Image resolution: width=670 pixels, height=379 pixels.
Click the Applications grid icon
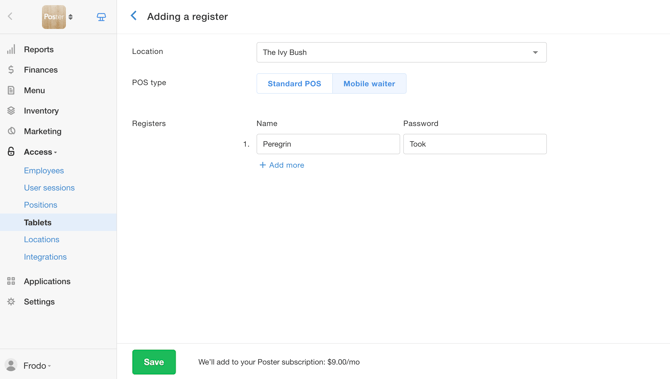11,281
